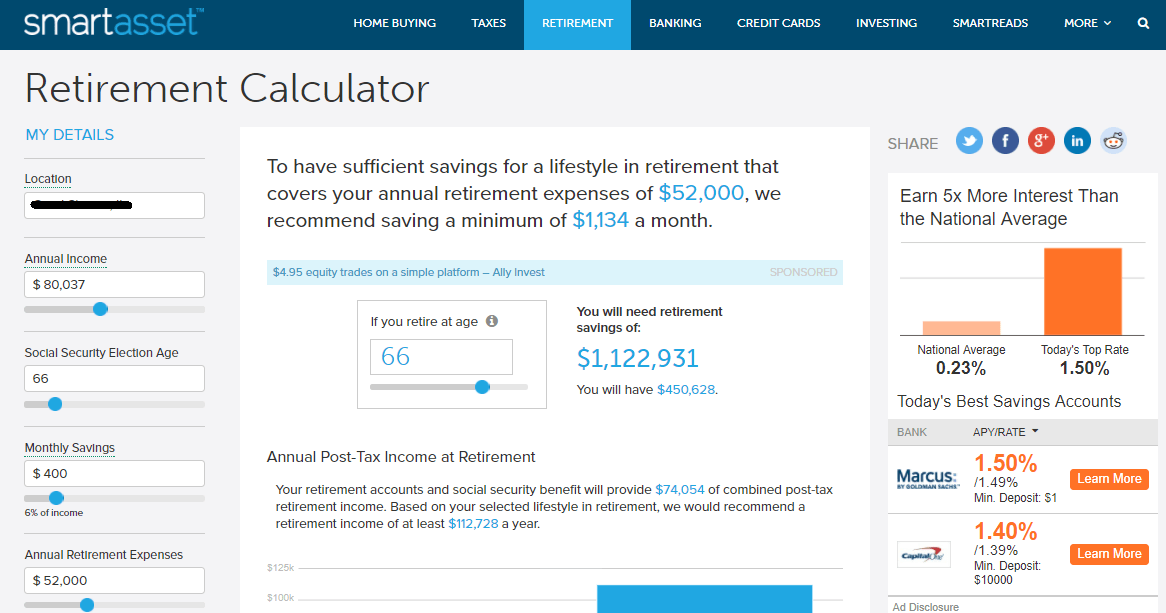Viewport: 1166px width, 613px height.
Task: Share calculator on Twitter
Action: 969,141
